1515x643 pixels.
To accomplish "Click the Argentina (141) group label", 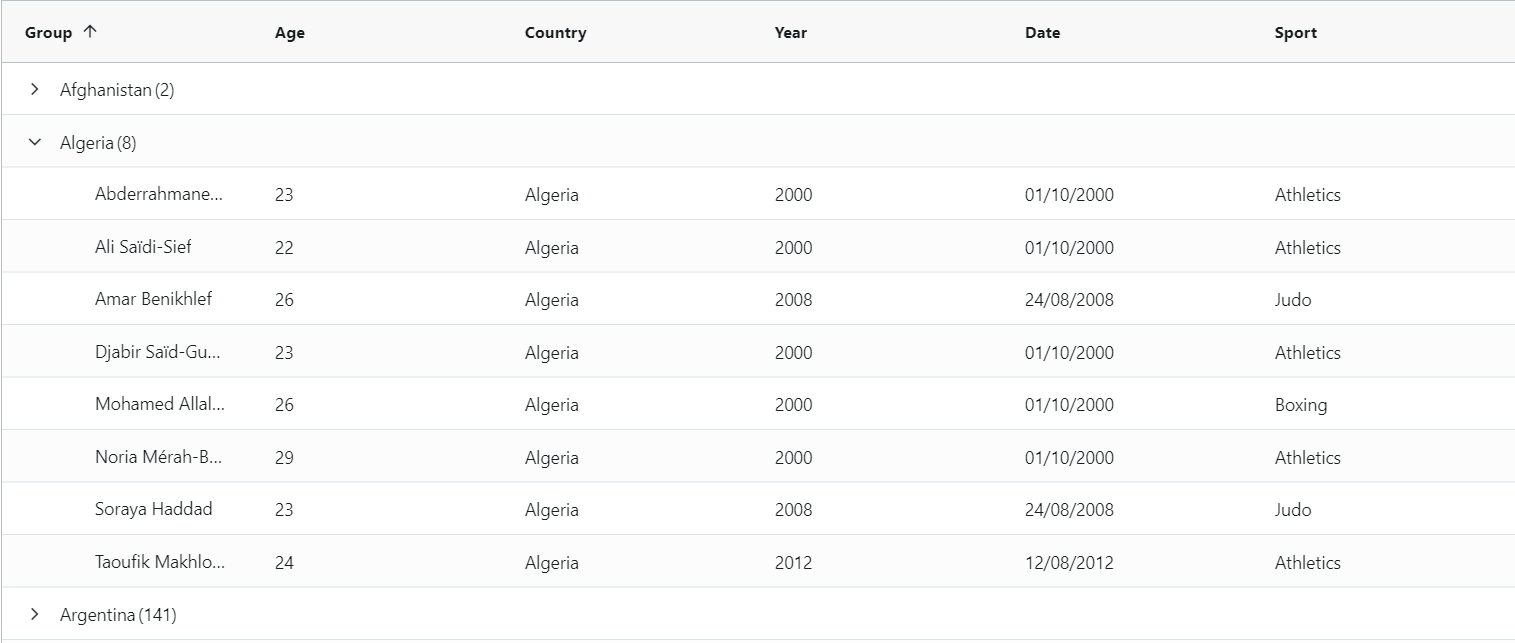I will click(118, 615).
